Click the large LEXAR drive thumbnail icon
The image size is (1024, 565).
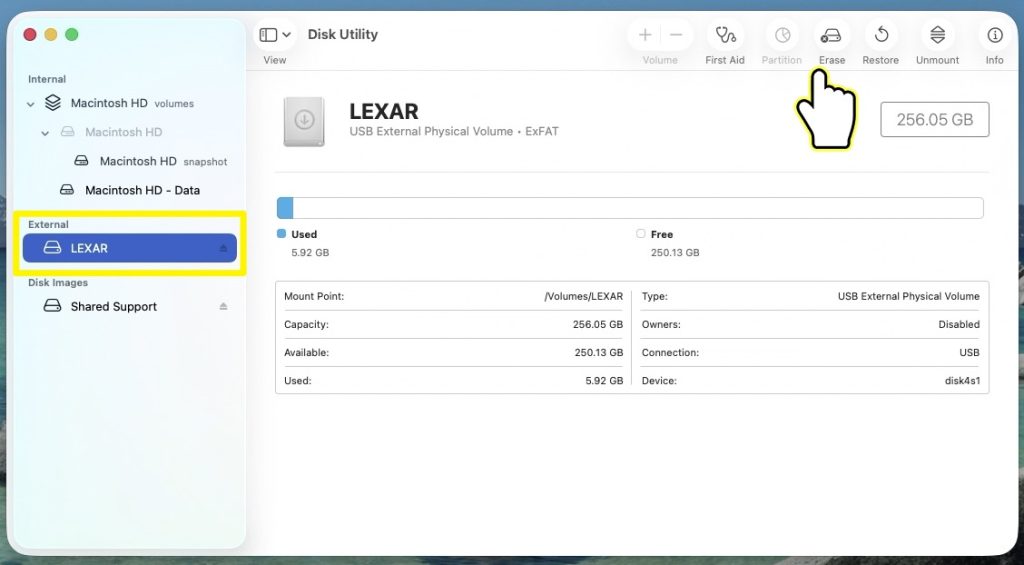tap(304, 121)
